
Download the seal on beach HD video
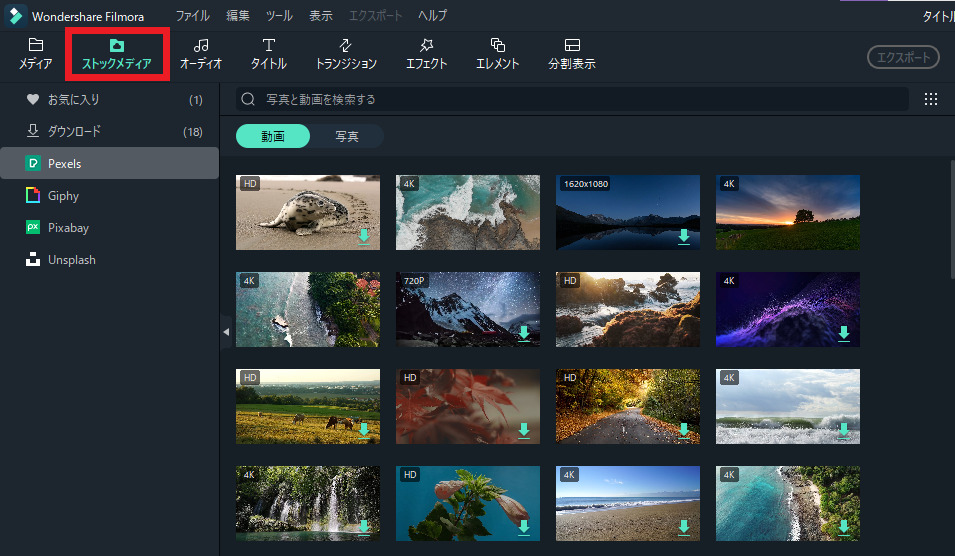[x=364, y=236]
